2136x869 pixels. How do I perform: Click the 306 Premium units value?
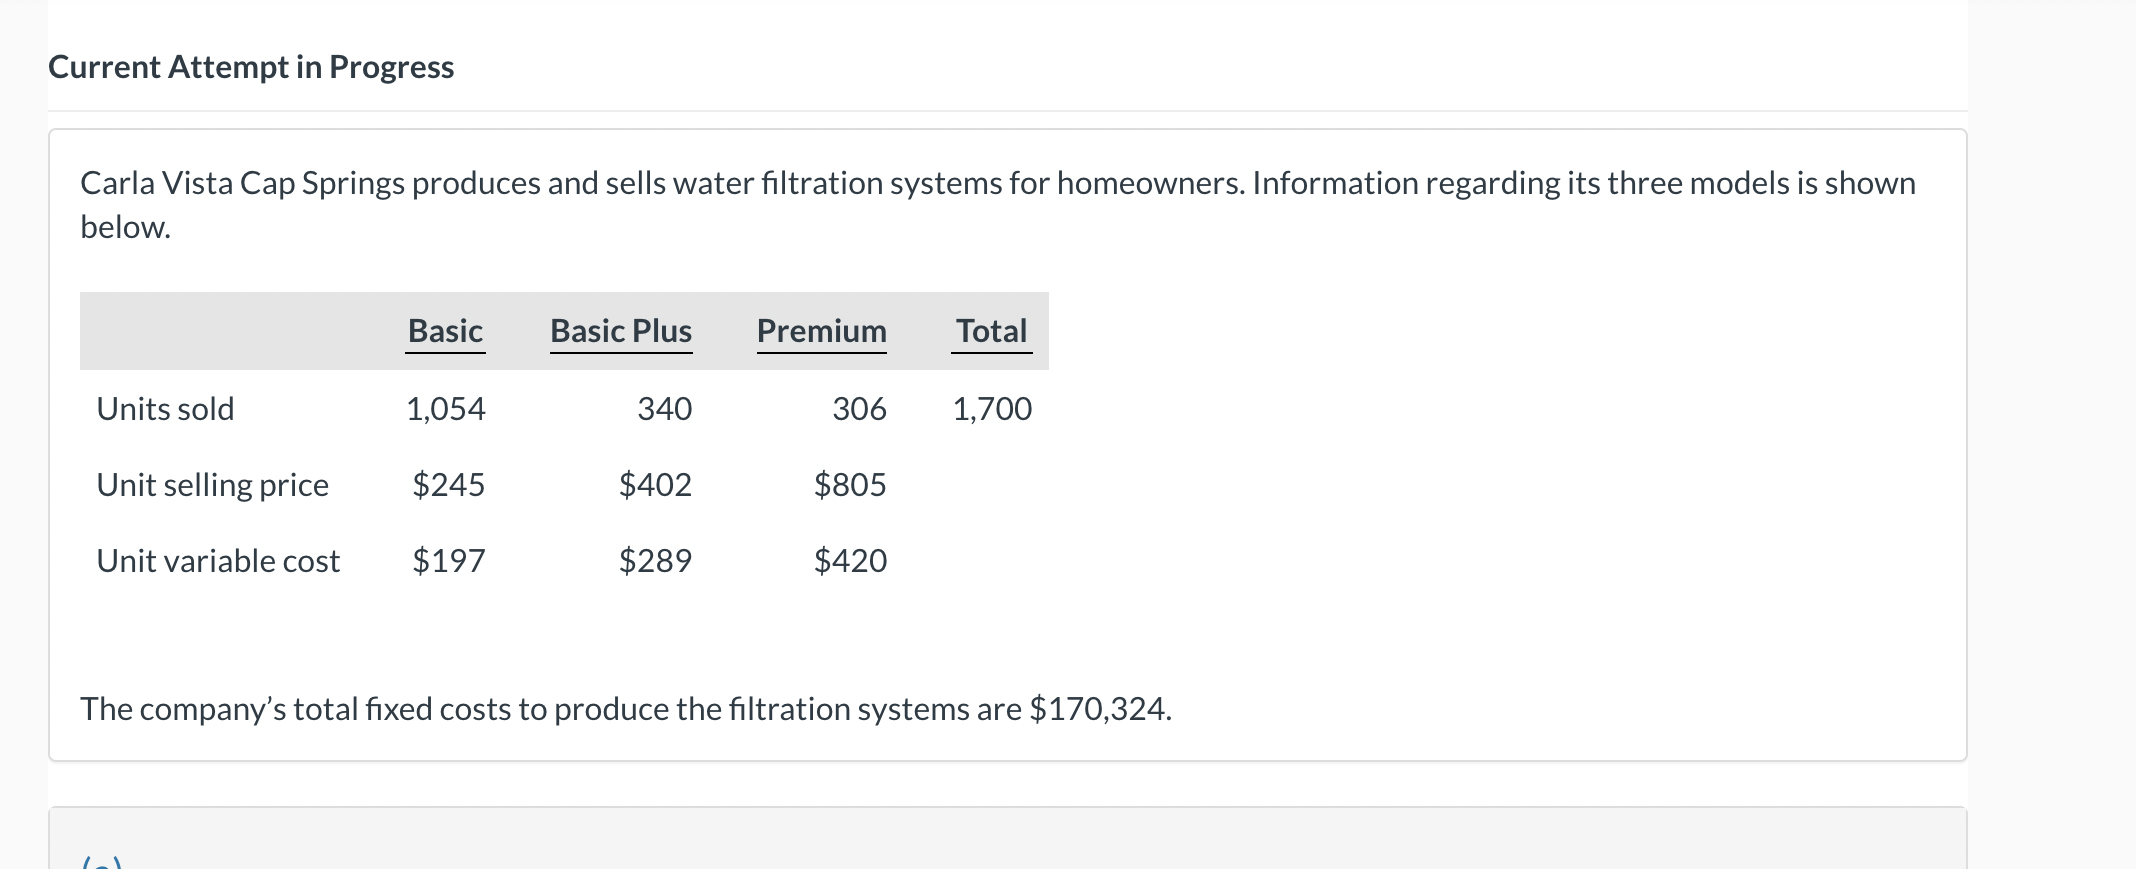pos(859,409)
